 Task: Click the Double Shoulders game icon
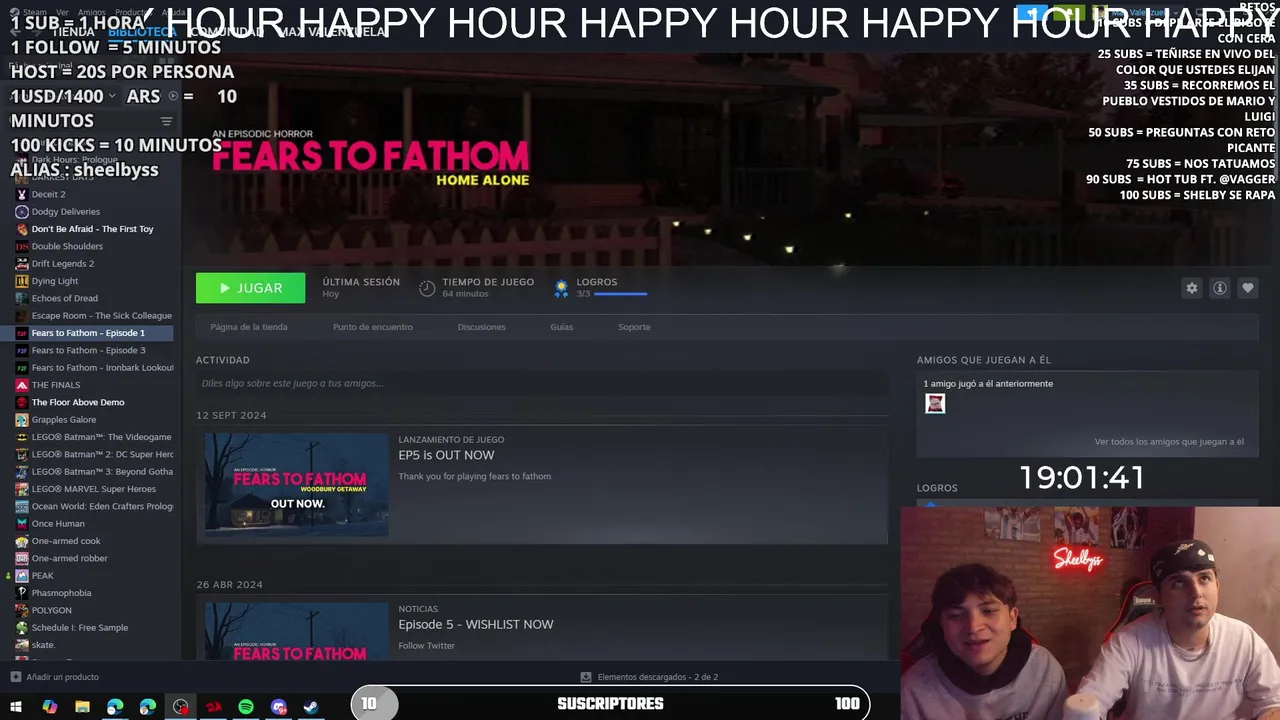(22, 246)
